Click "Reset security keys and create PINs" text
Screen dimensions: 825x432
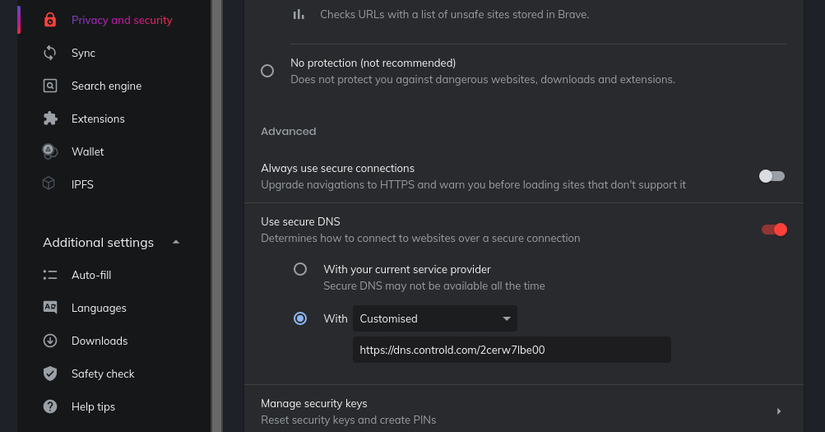coord(348,420)
